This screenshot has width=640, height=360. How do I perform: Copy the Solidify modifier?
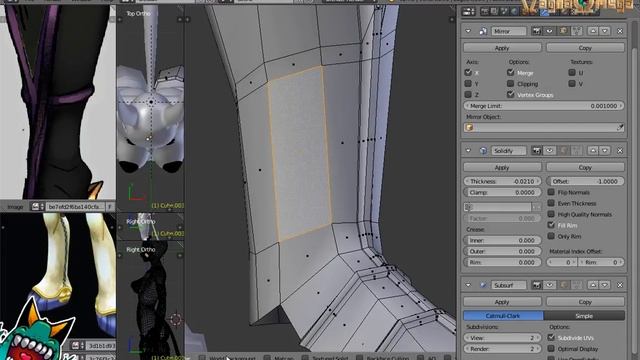click(585, 167)
